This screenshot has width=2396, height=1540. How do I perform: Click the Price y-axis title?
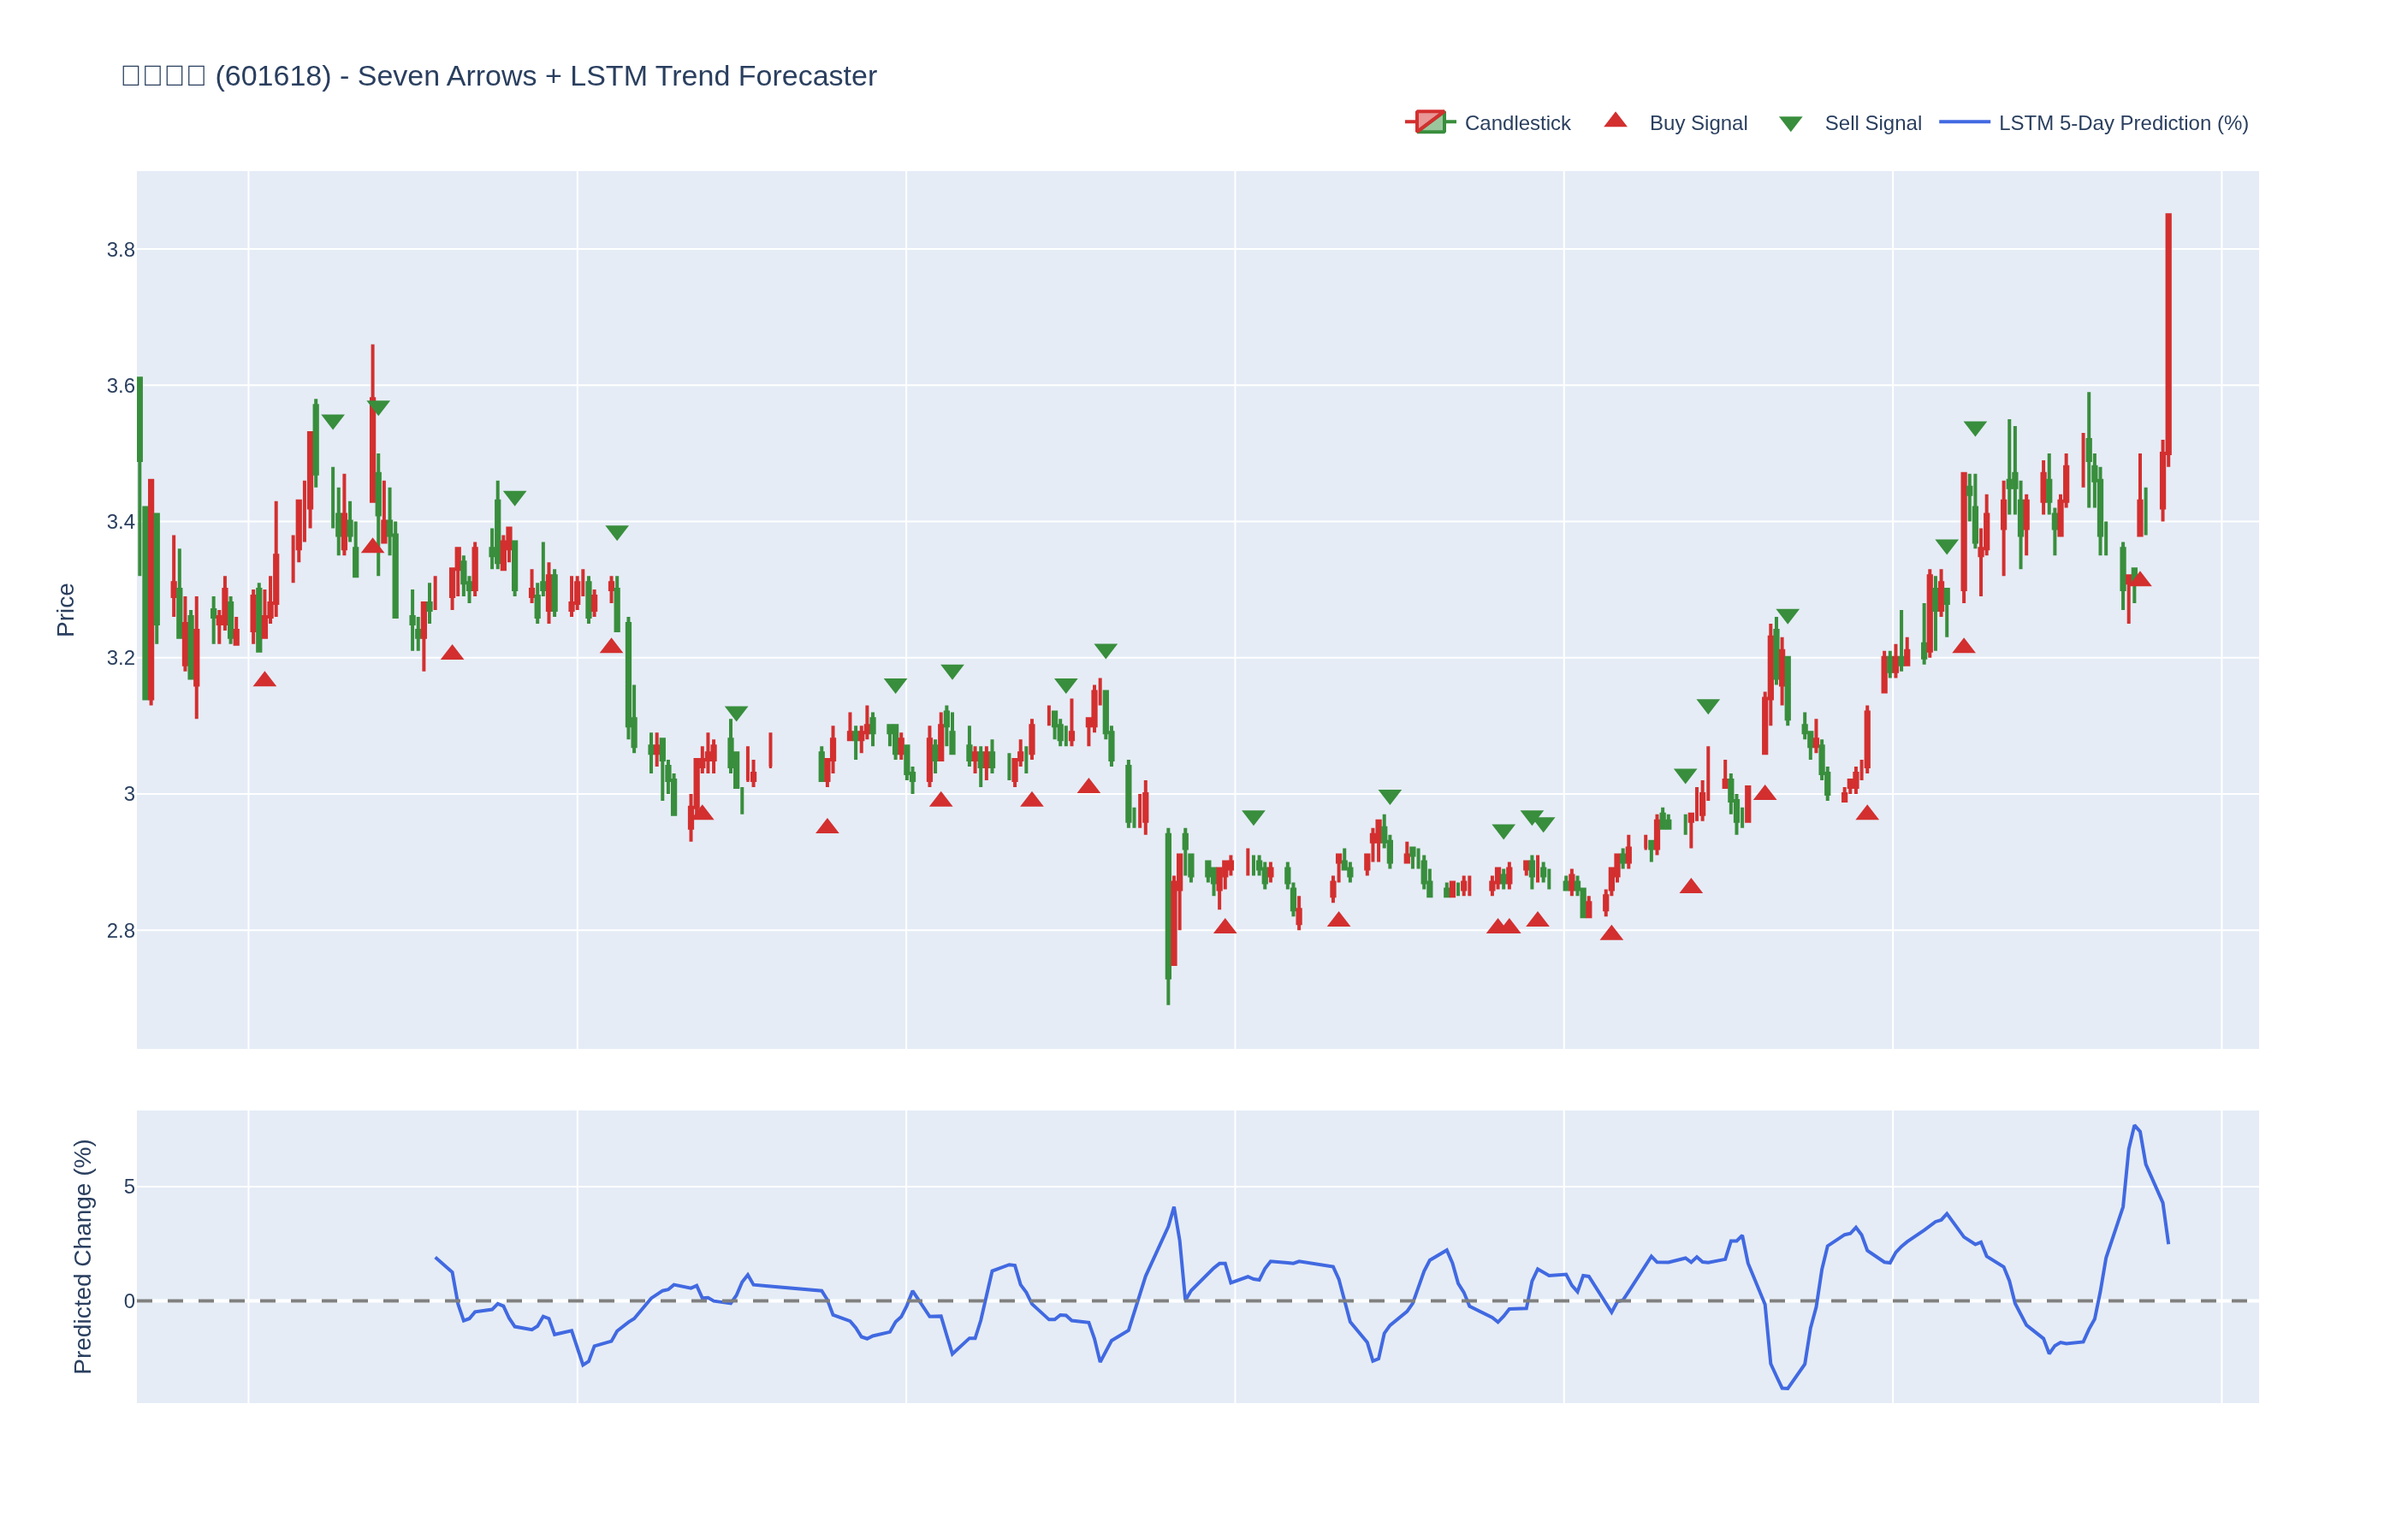click(x=66, y=610)
